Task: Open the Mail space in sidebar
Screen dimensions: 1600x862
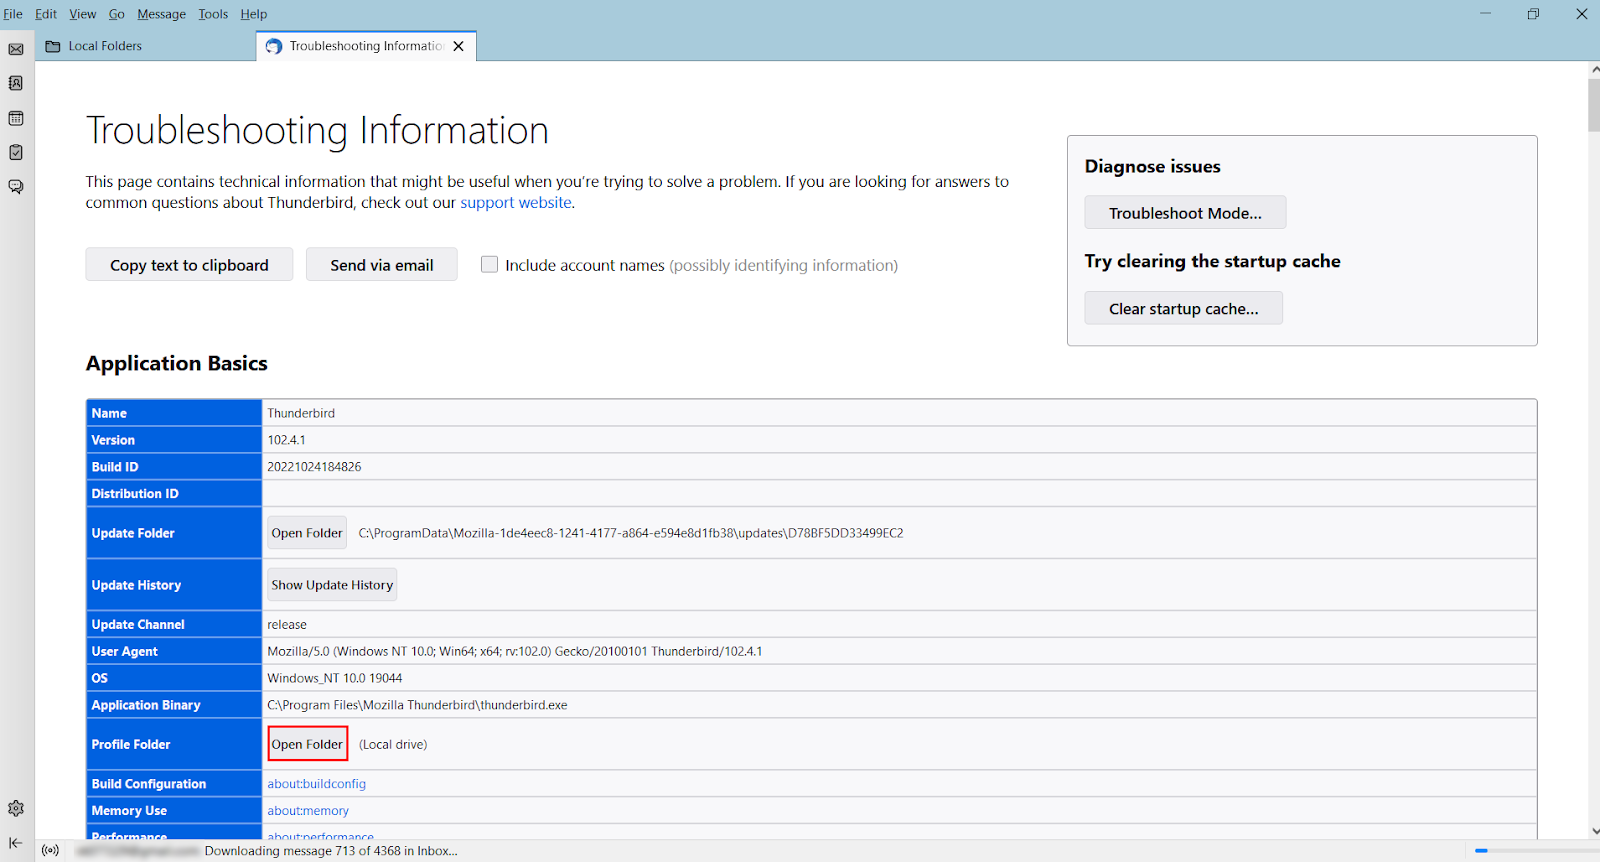Action: [16, 49]
